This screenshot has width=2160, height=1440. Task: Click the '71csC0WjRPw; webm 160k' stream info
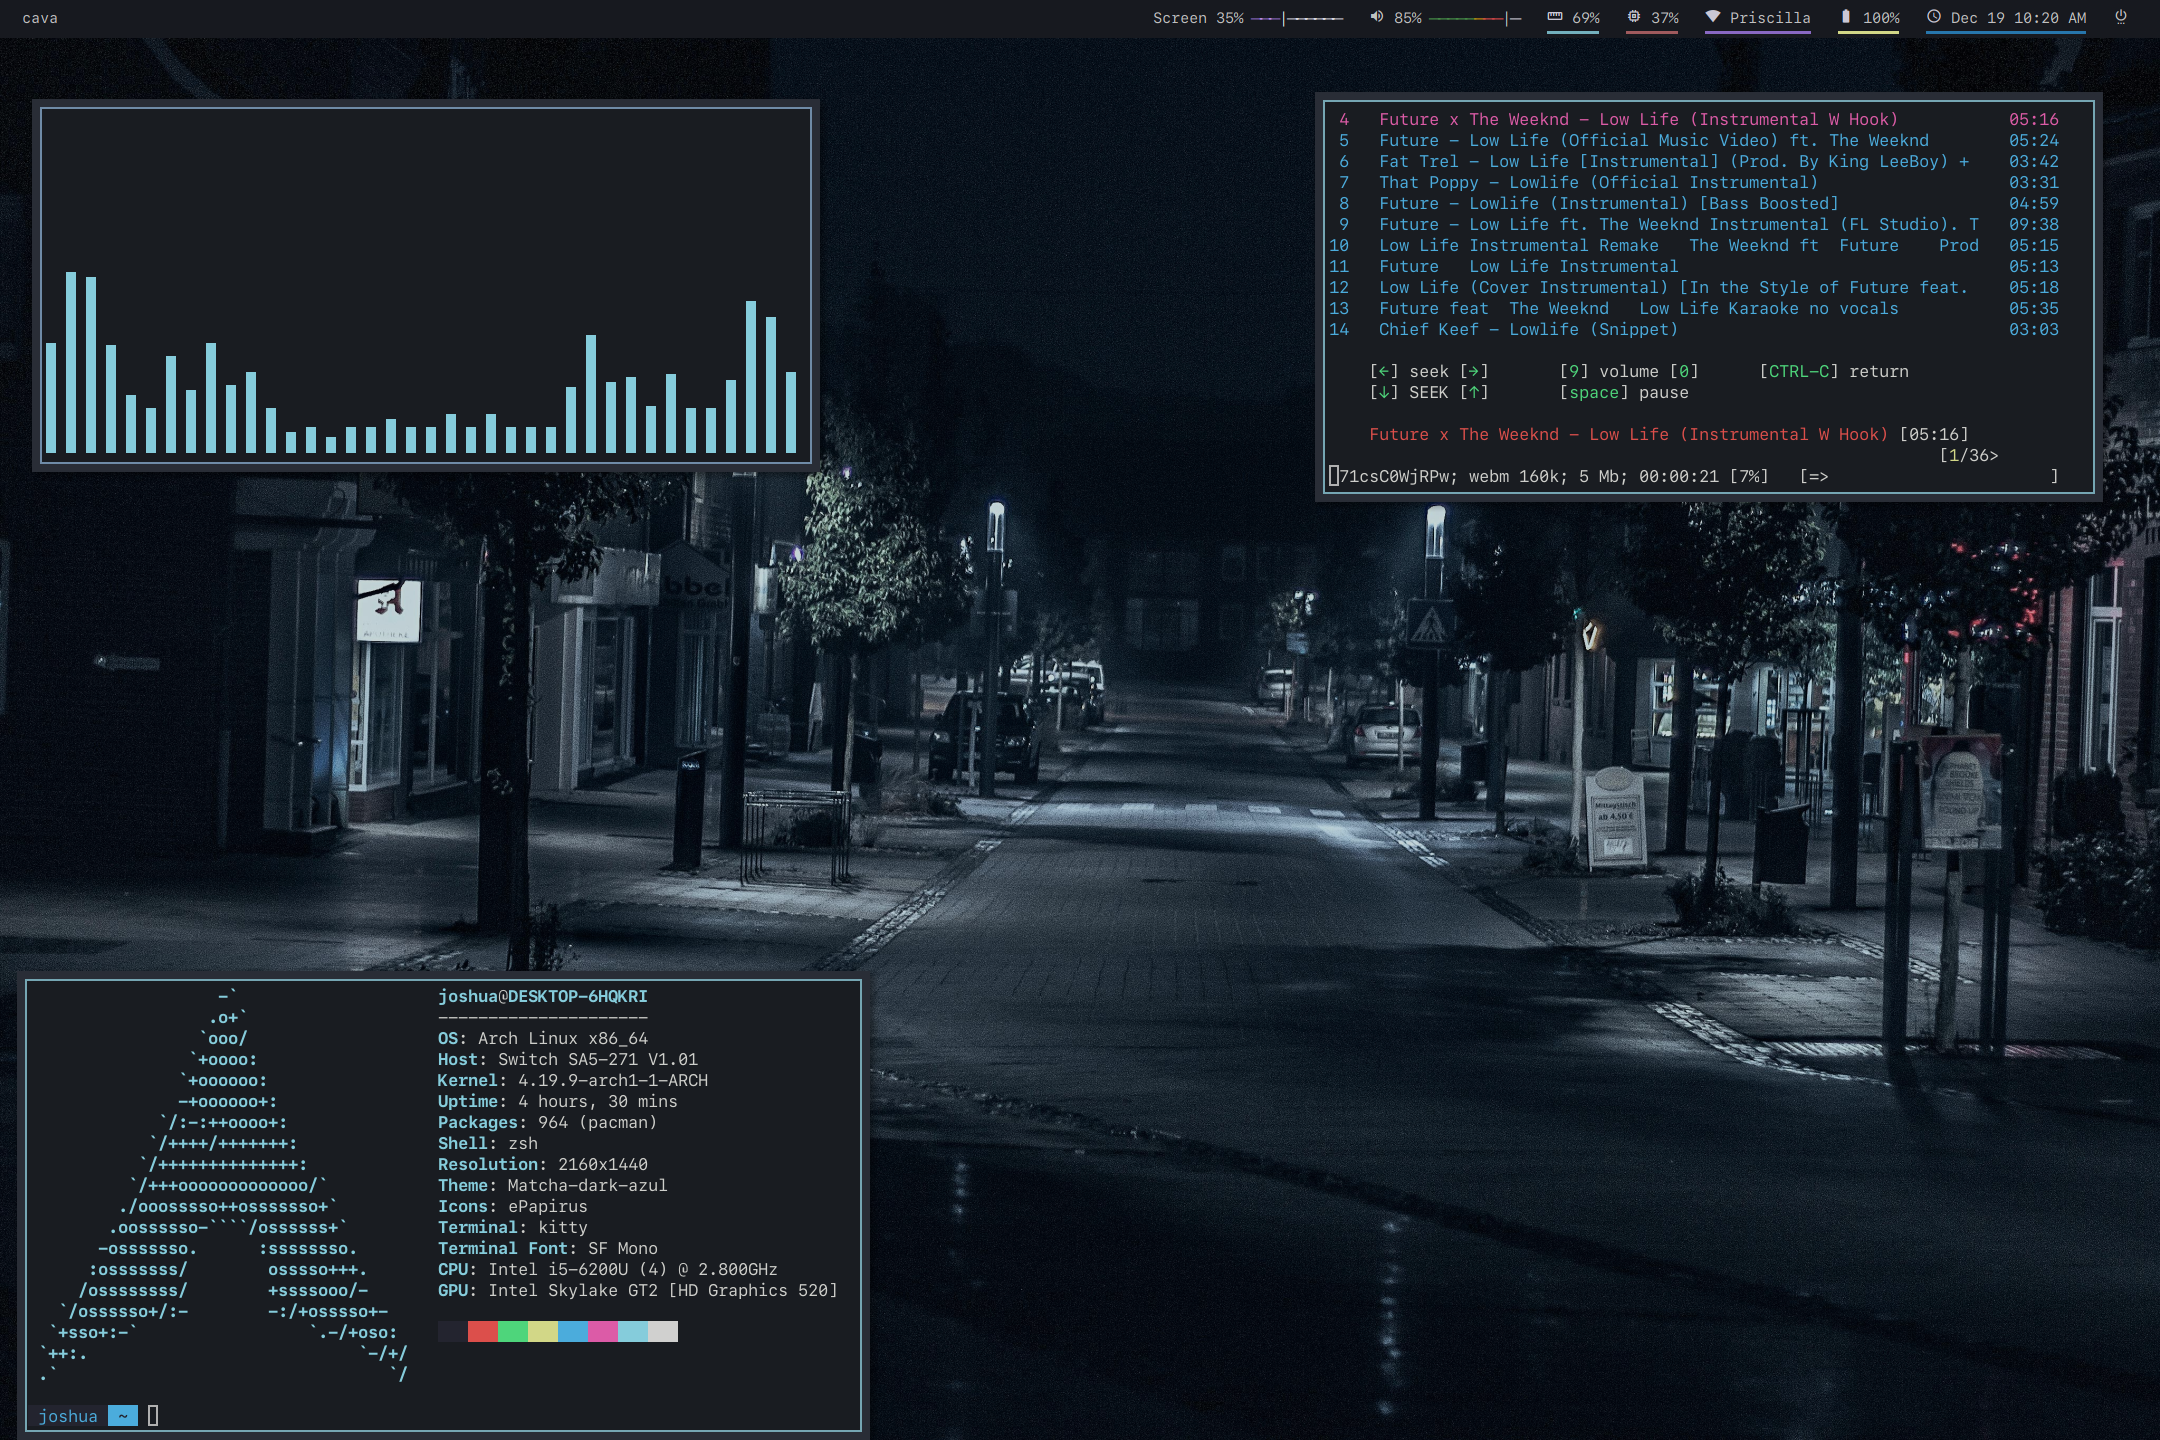[x=1548, y=477]
